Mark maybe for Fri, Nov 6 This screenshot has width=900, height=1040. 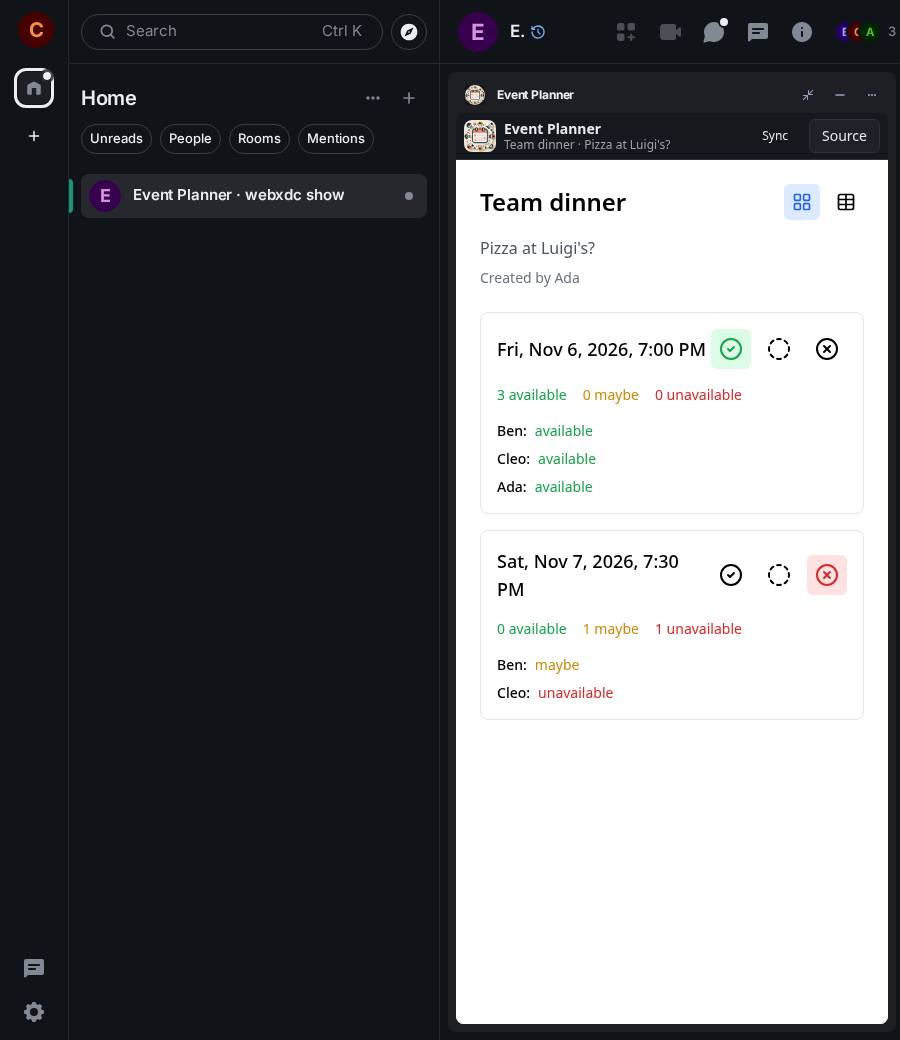click(x=779, y=349)
